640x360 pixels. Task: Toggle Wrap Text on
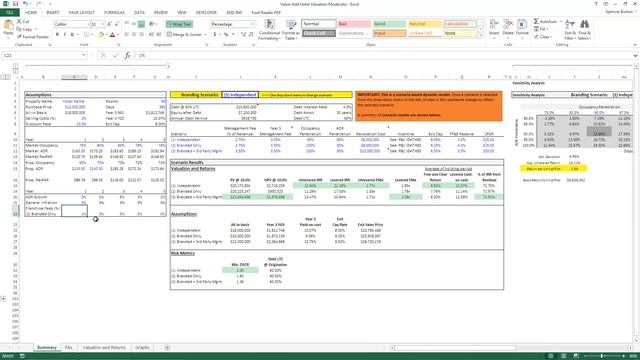pyautogui.click(x=179, y=24)
